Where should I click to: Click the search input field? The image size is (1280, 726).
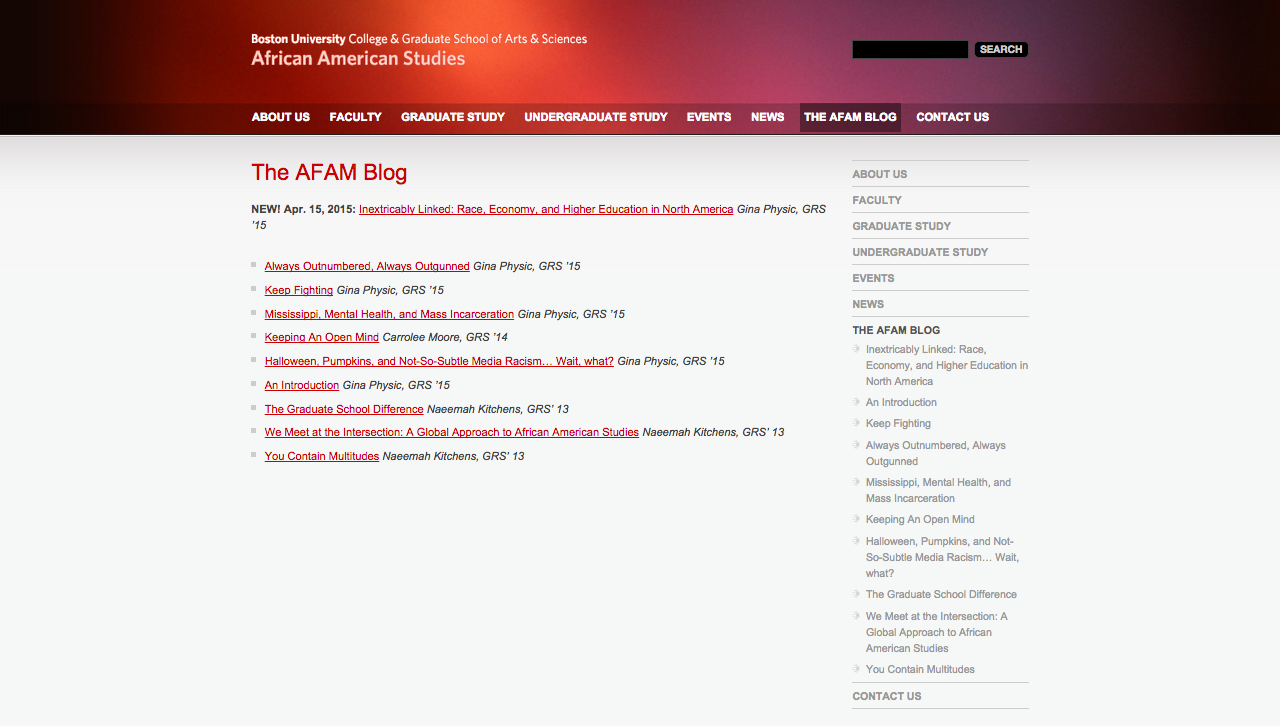pyautogui.click(x=909, y=50)
